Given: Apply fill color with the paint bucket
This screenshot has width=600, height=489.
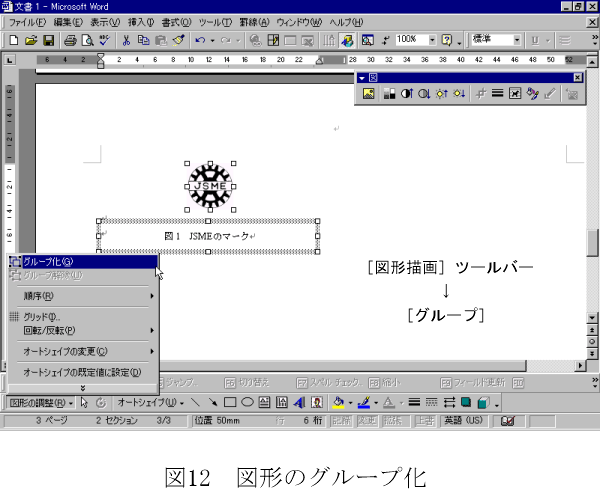Looking at the screenshot, I should [x=338, y=403].
